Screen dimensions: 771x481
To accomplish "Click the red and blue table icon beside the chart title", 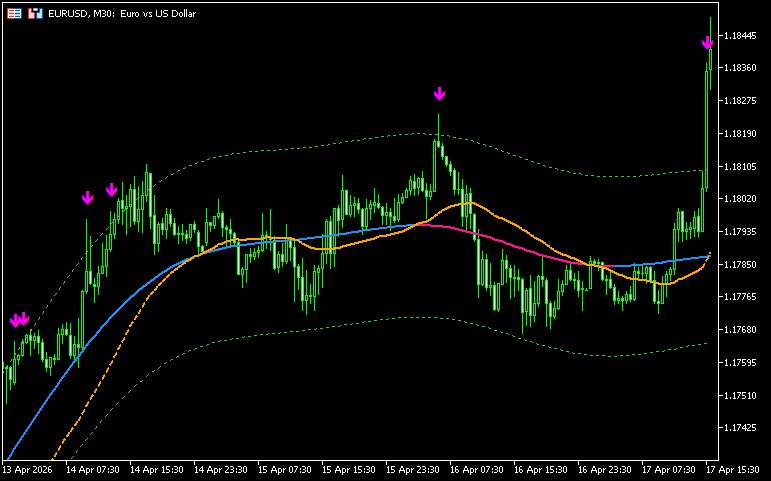I will 14,14.
